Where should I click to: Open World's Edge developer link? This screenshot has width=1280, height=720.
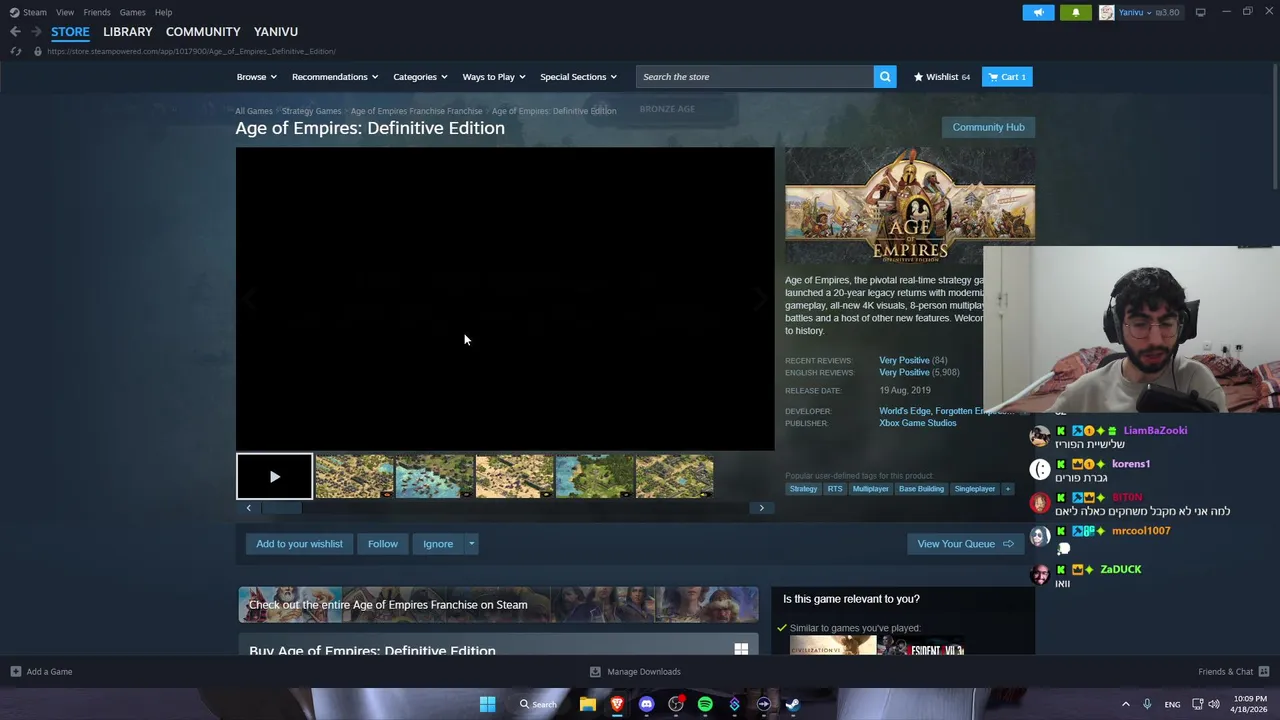[x=904, y=411]
